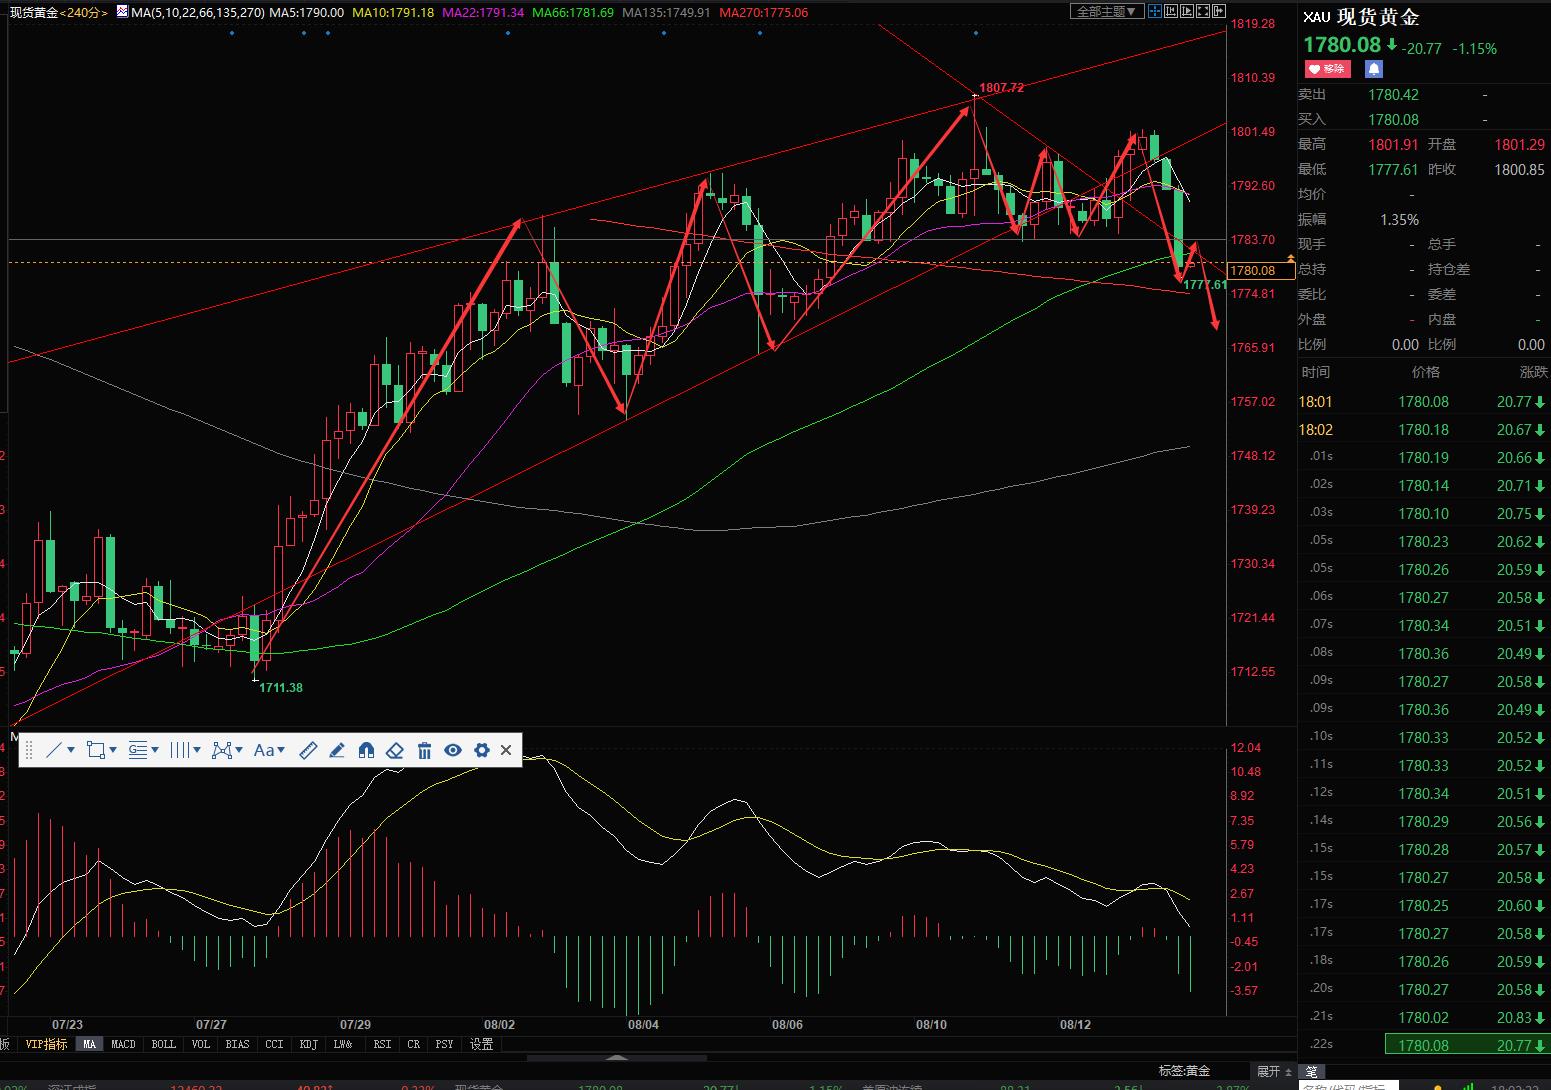Expand the line tool dropdown arrow
This screenshot has width=1551, height=1090.
coord(70,750)
